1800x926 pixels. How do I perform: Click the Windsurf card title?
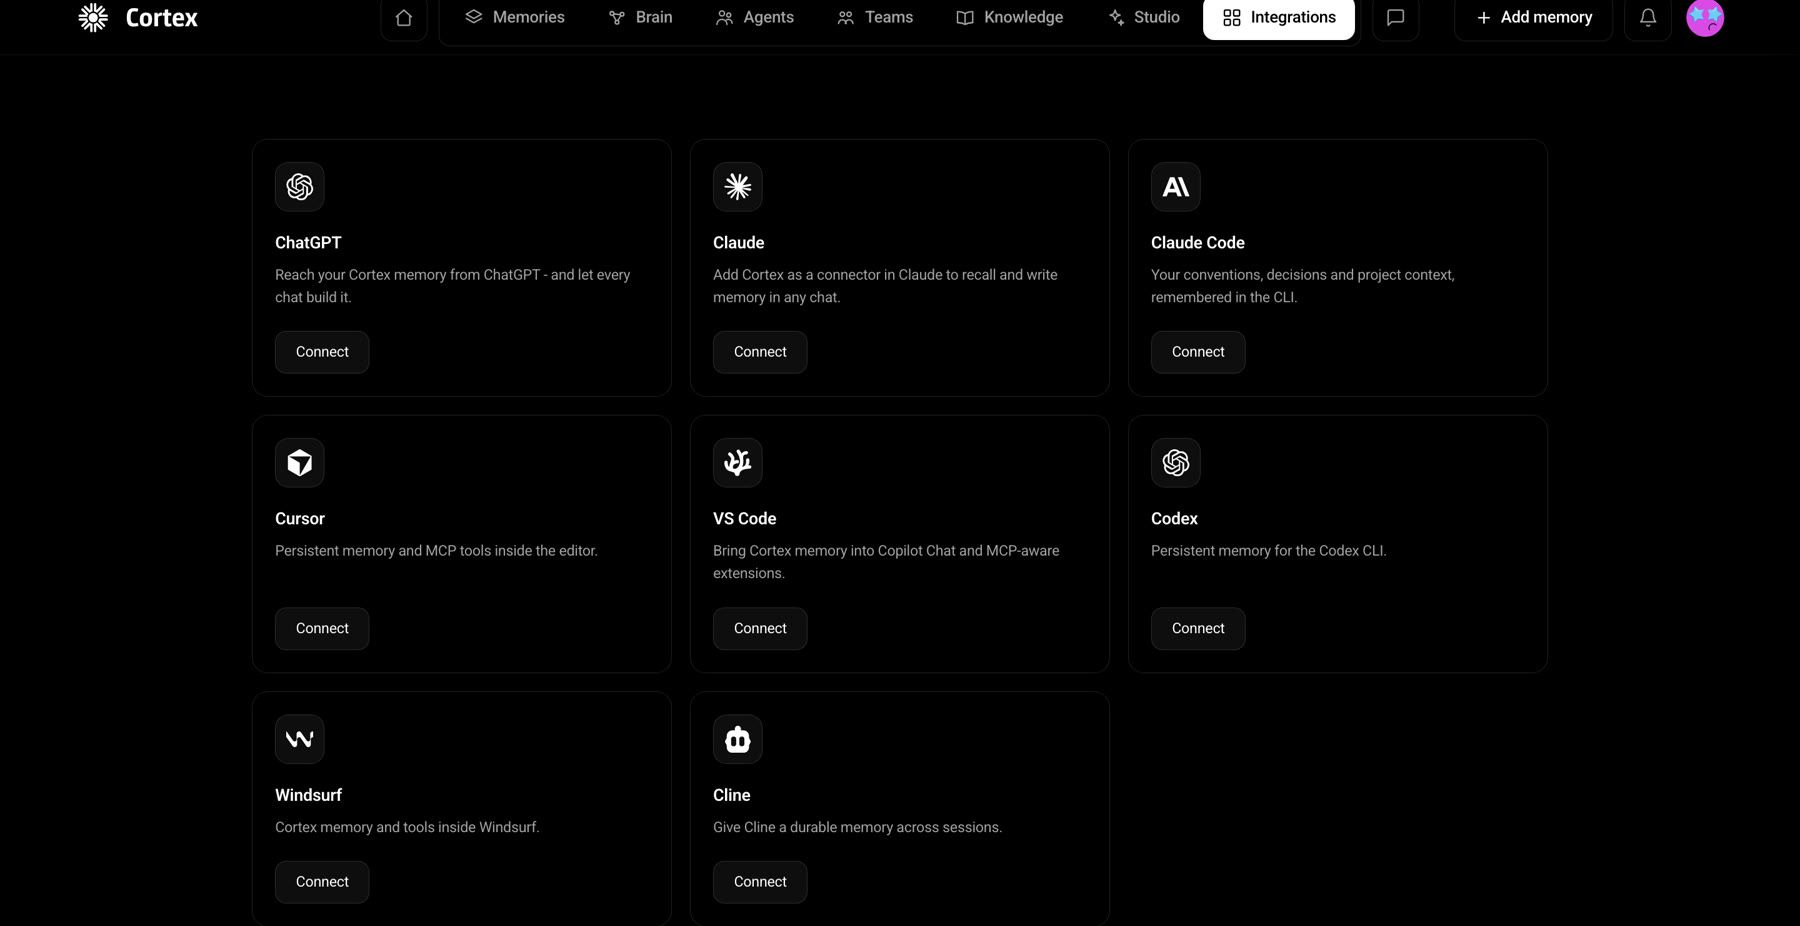pos(308,795)
